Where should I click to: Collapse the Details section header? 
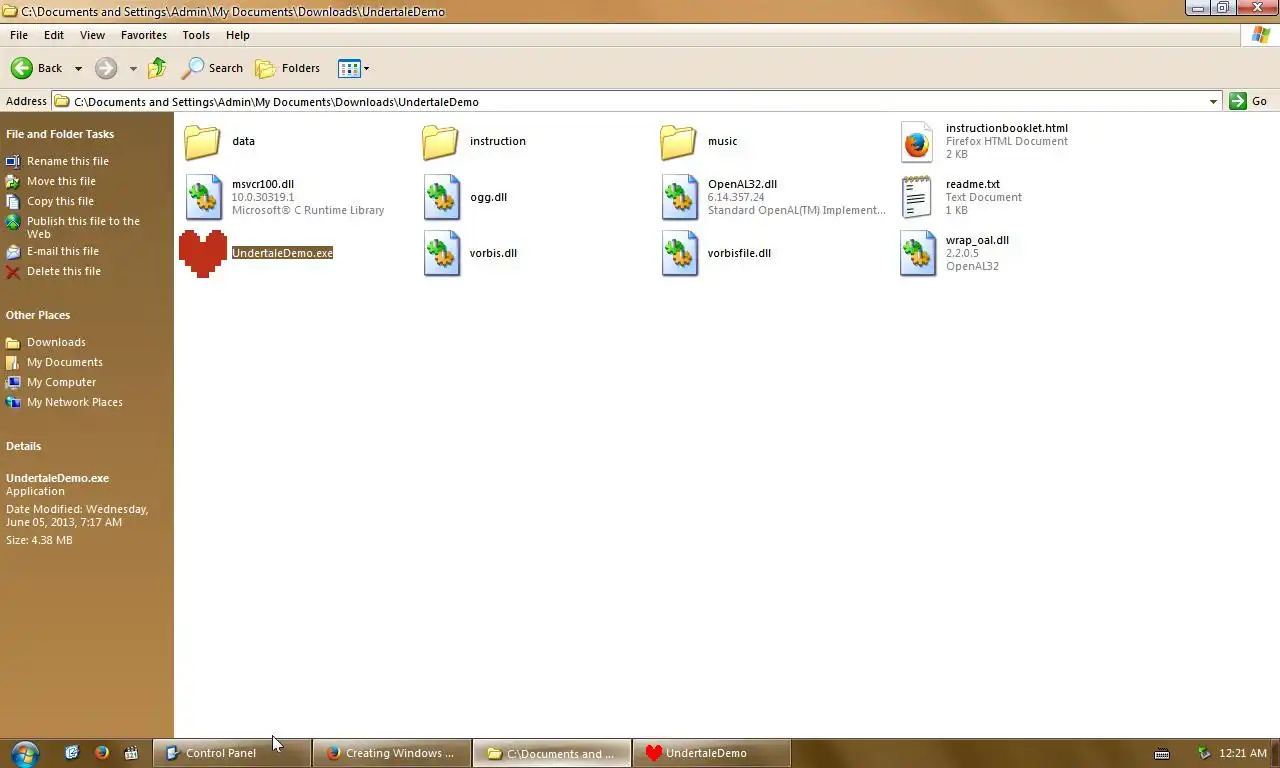[x=24, y=446]
